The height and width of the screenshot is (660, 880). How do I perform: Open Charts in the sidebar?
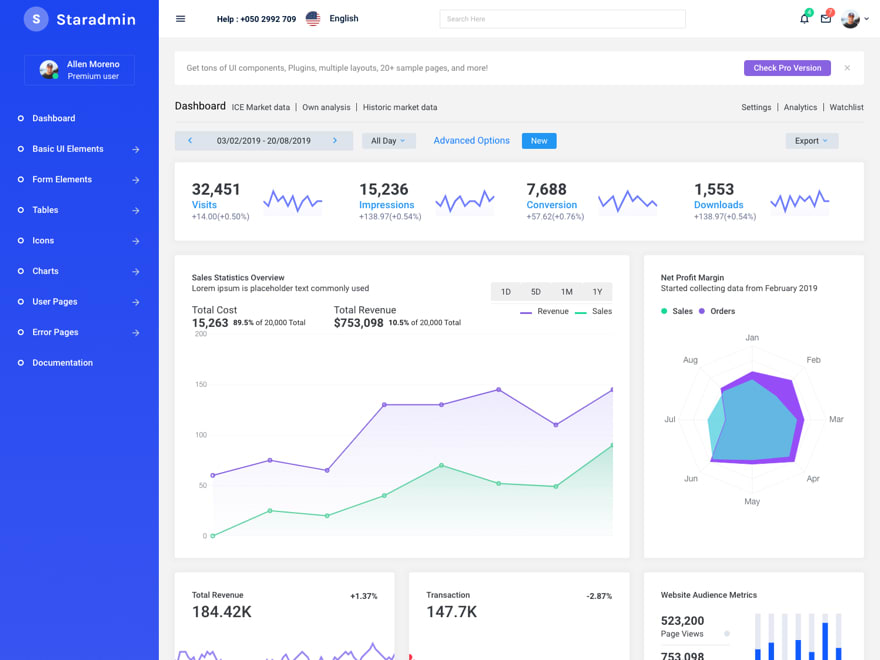point(79,271)
